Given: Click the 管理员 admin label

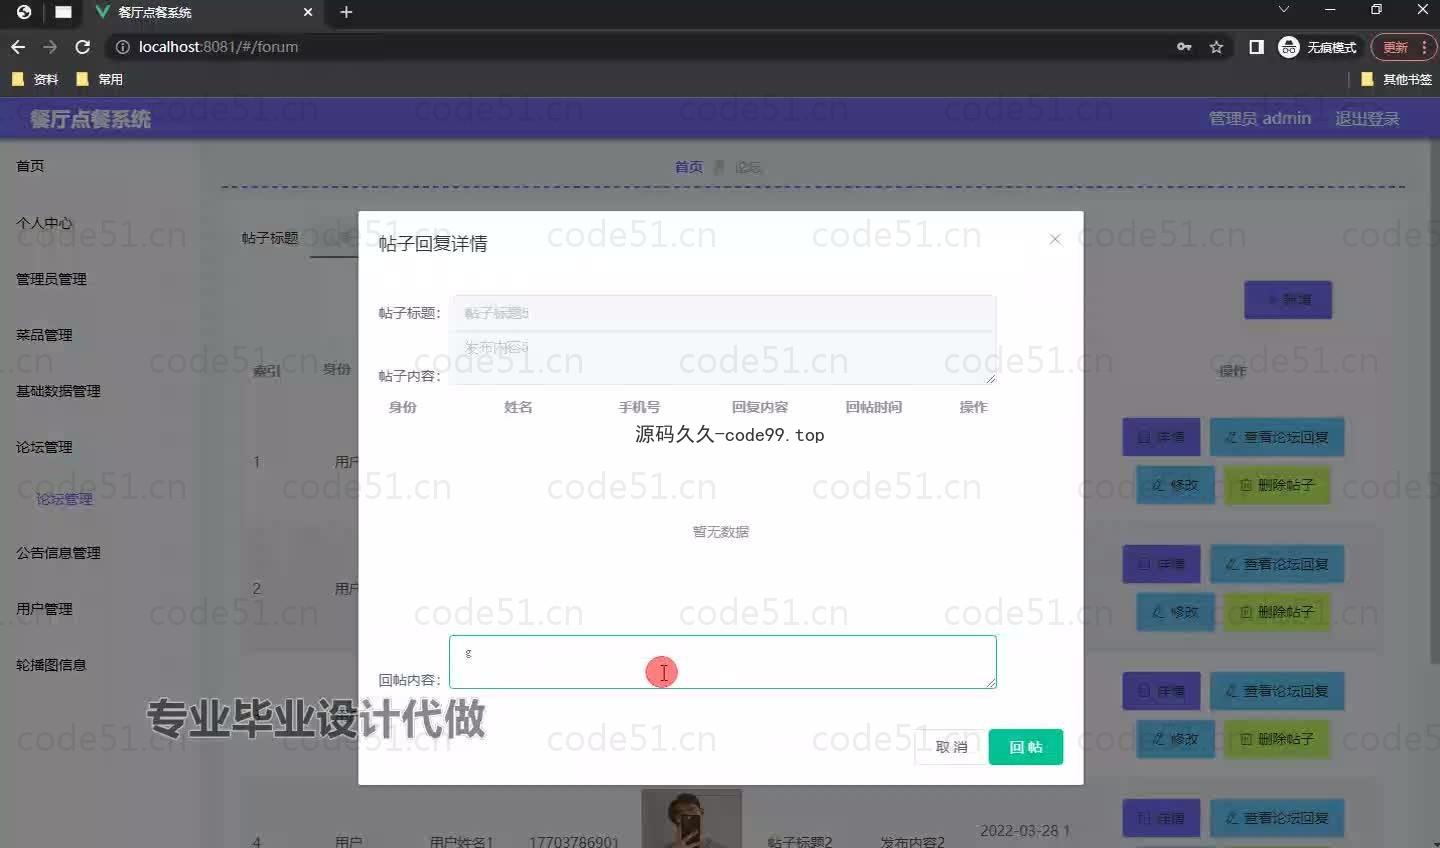Looking at the screenshot, I should [1260, 118].
